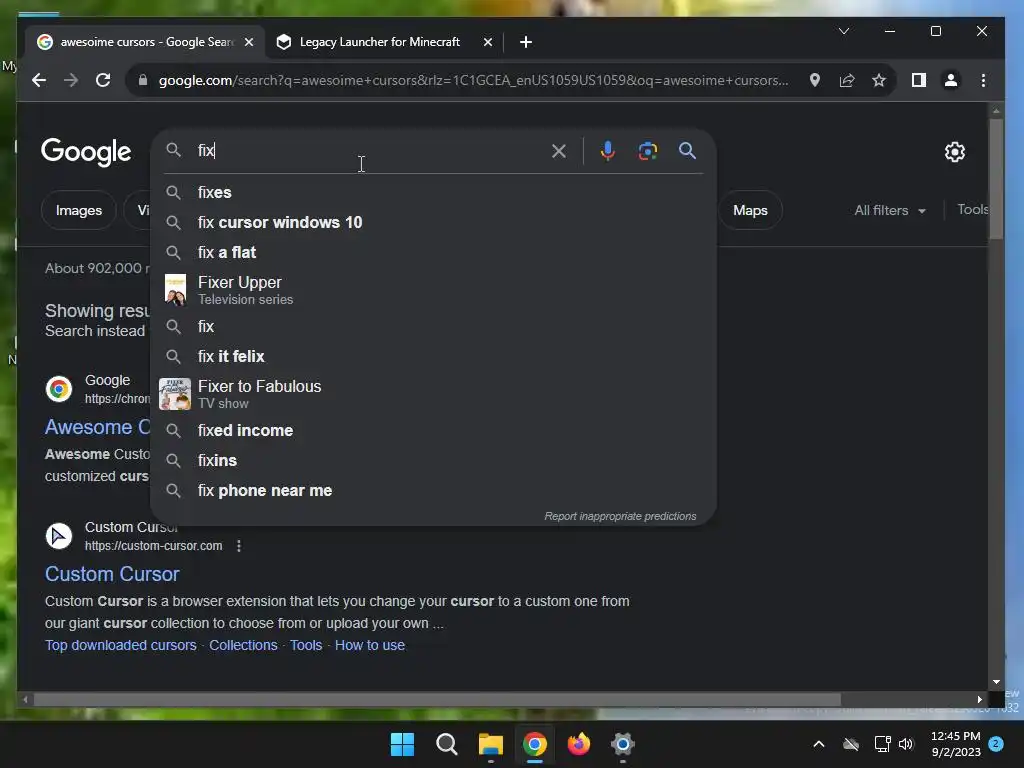Open the Tools option
1024x768 pixels.
pyautogui.click(x=972, y=210)
